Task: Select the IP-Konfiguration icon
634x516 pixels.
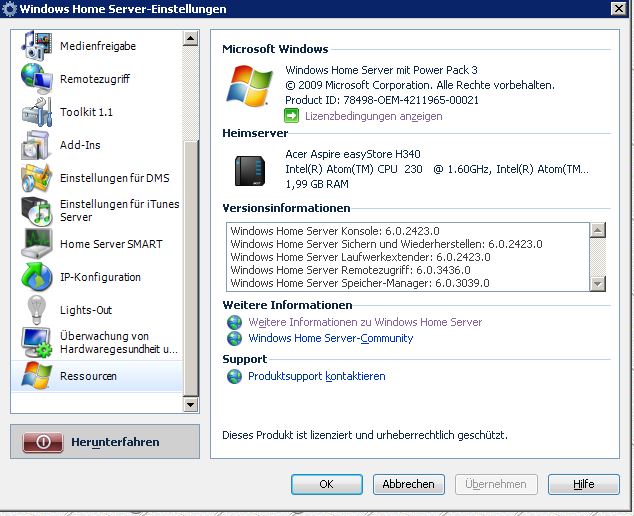Action: pyautogui.click(x=36, y=277)
